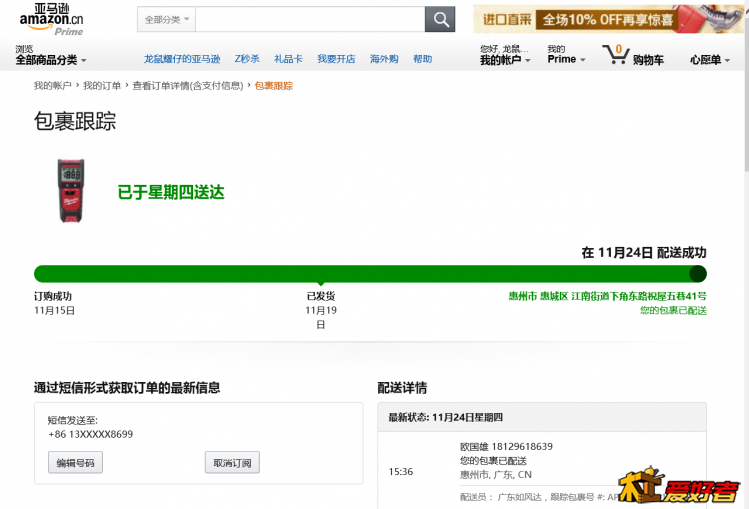
Task: Open the Z秒杀 flash deals link
Action: point(247,59)
